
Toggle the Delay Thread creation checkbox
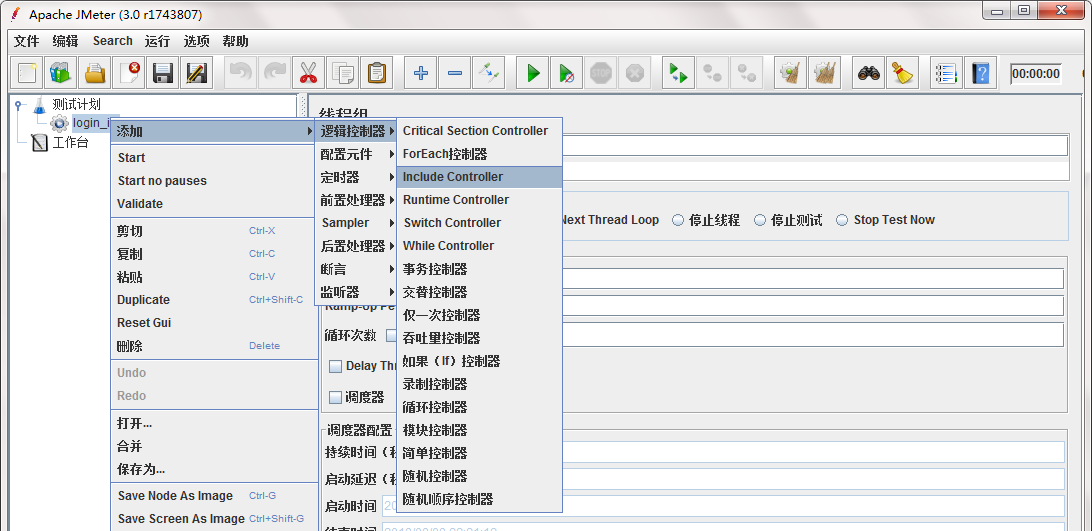click(336, 366)
